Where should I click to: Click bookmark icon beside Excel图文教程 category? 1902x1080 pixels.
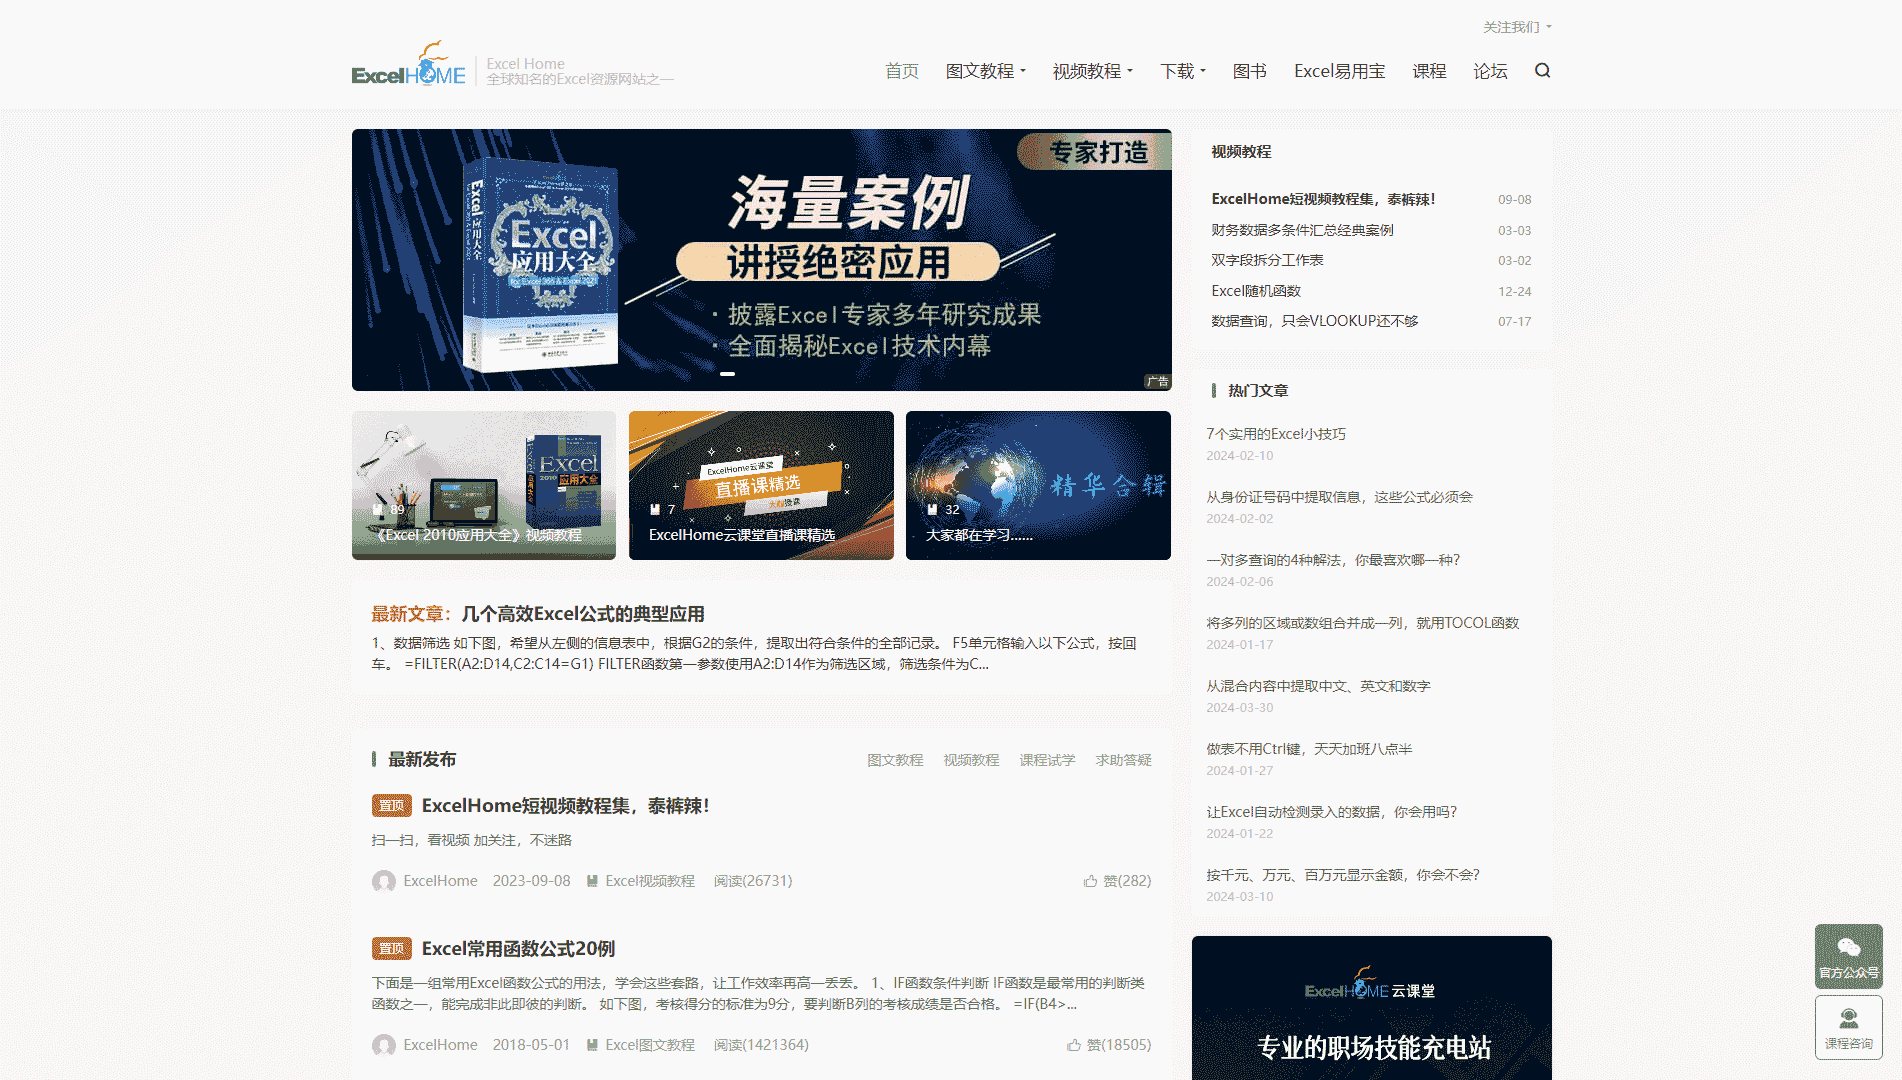tap(592, 1045)
